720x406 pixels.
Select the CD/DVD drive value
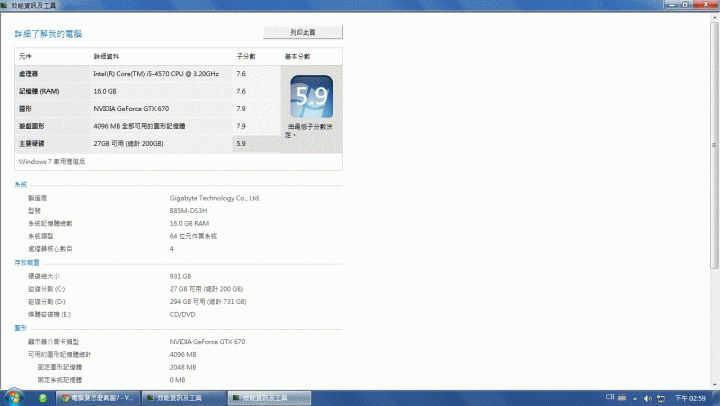click(182, 315)
